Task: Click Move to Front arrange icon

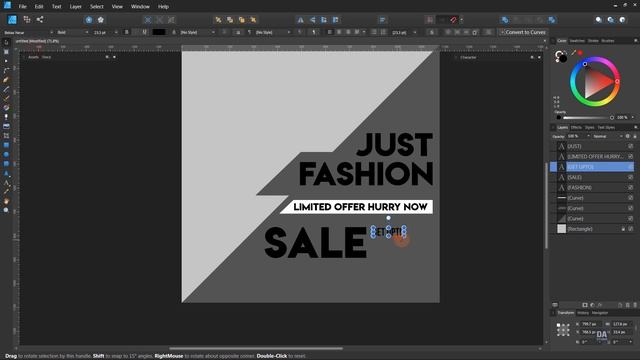Action: 253,20
